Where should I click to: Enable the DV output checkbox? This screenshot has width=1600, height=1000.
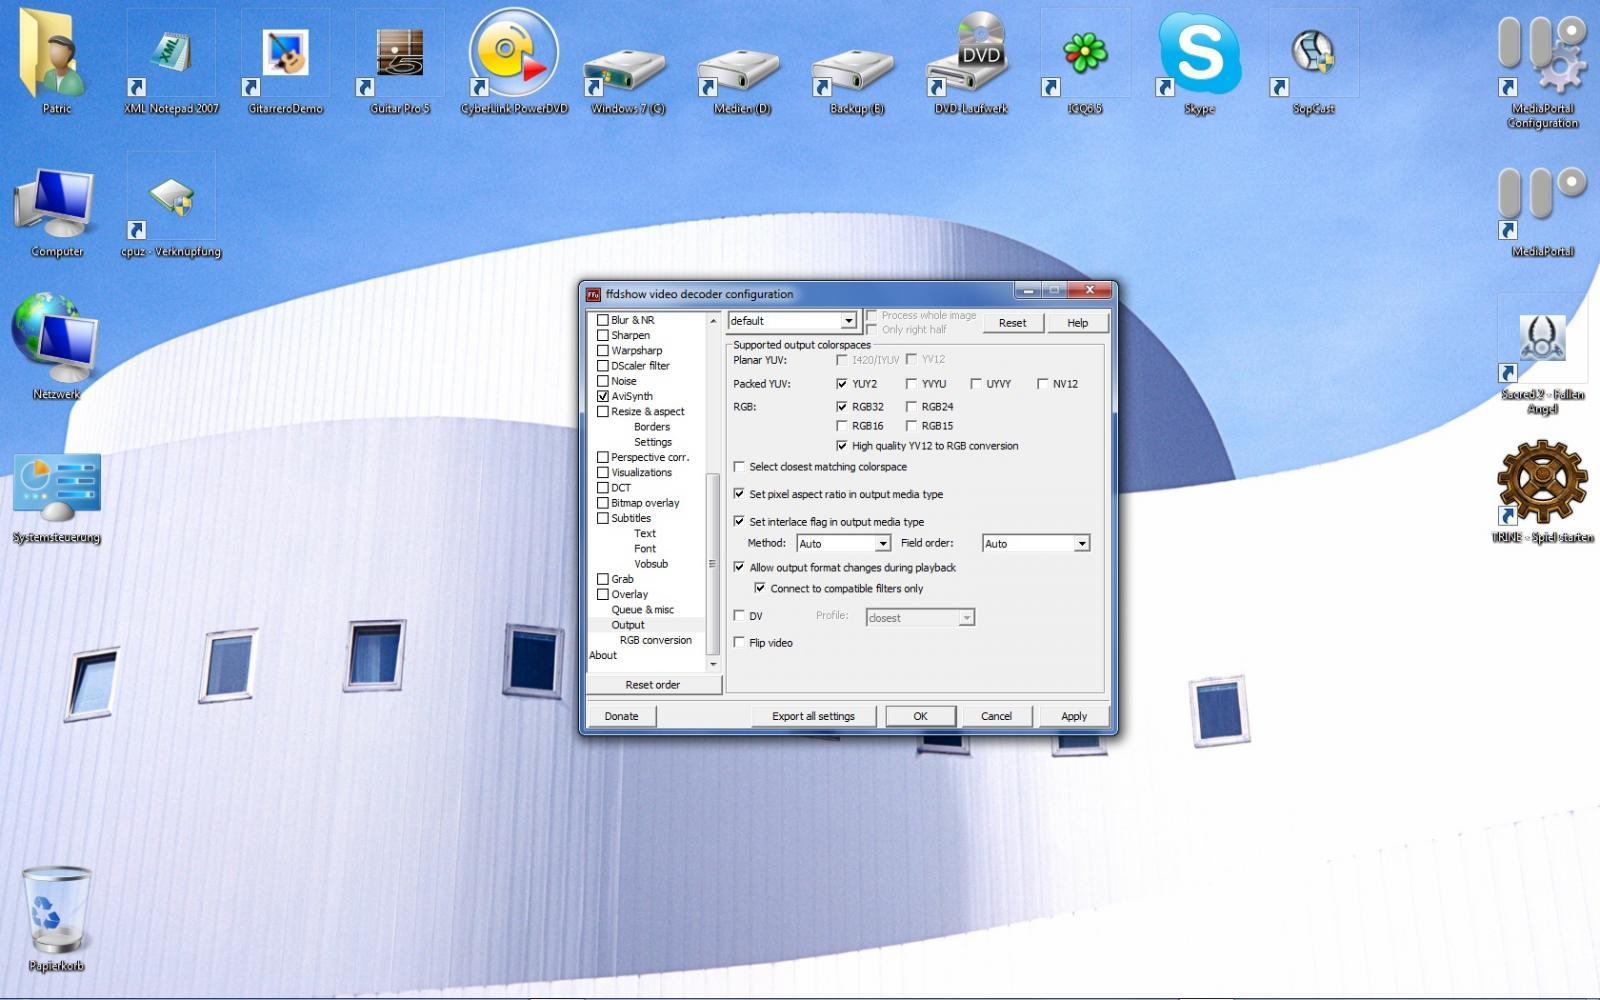click(x=739, y=616)
